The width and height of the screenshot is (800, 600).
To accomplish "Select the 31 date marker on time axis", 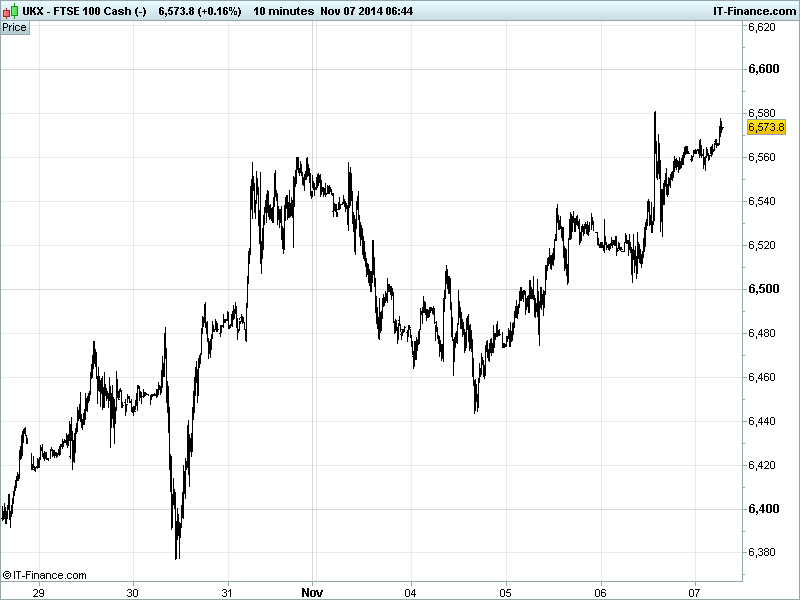I will (228, 590).
